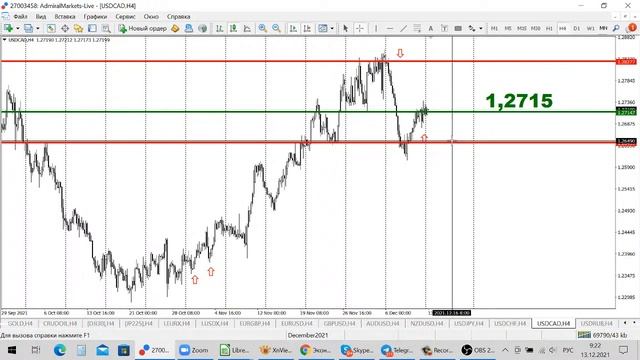
Task: Expand the Profiles dropdown arrow
Action: coord(38,28)
